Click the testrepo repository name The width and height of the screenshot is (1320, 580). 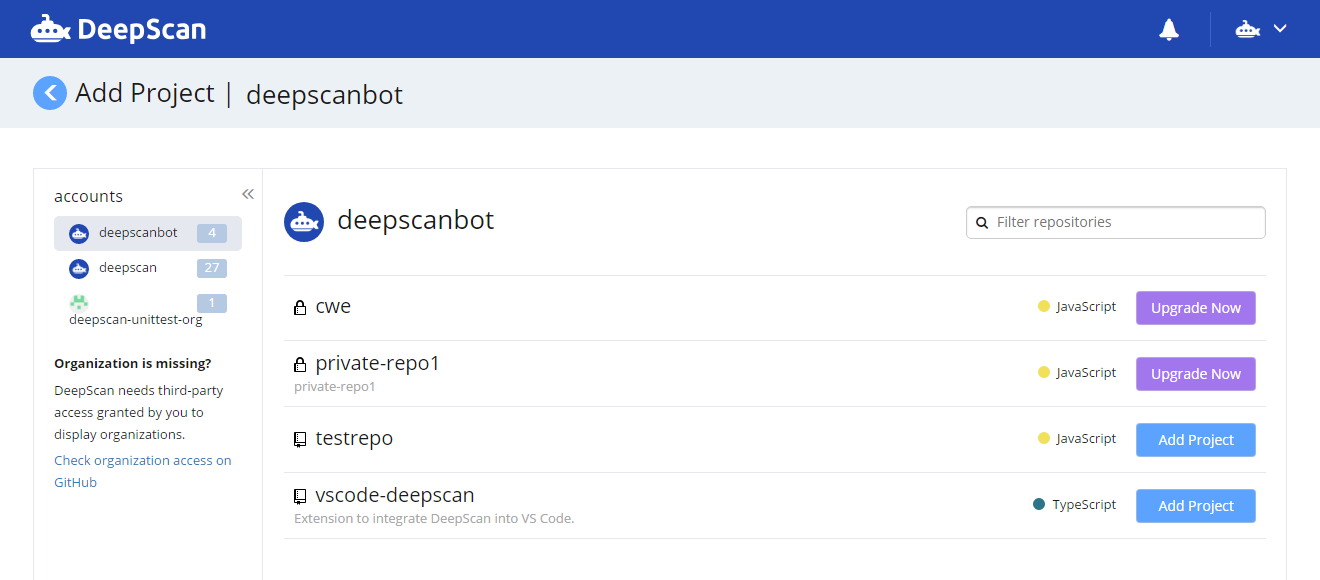[354, 439]
